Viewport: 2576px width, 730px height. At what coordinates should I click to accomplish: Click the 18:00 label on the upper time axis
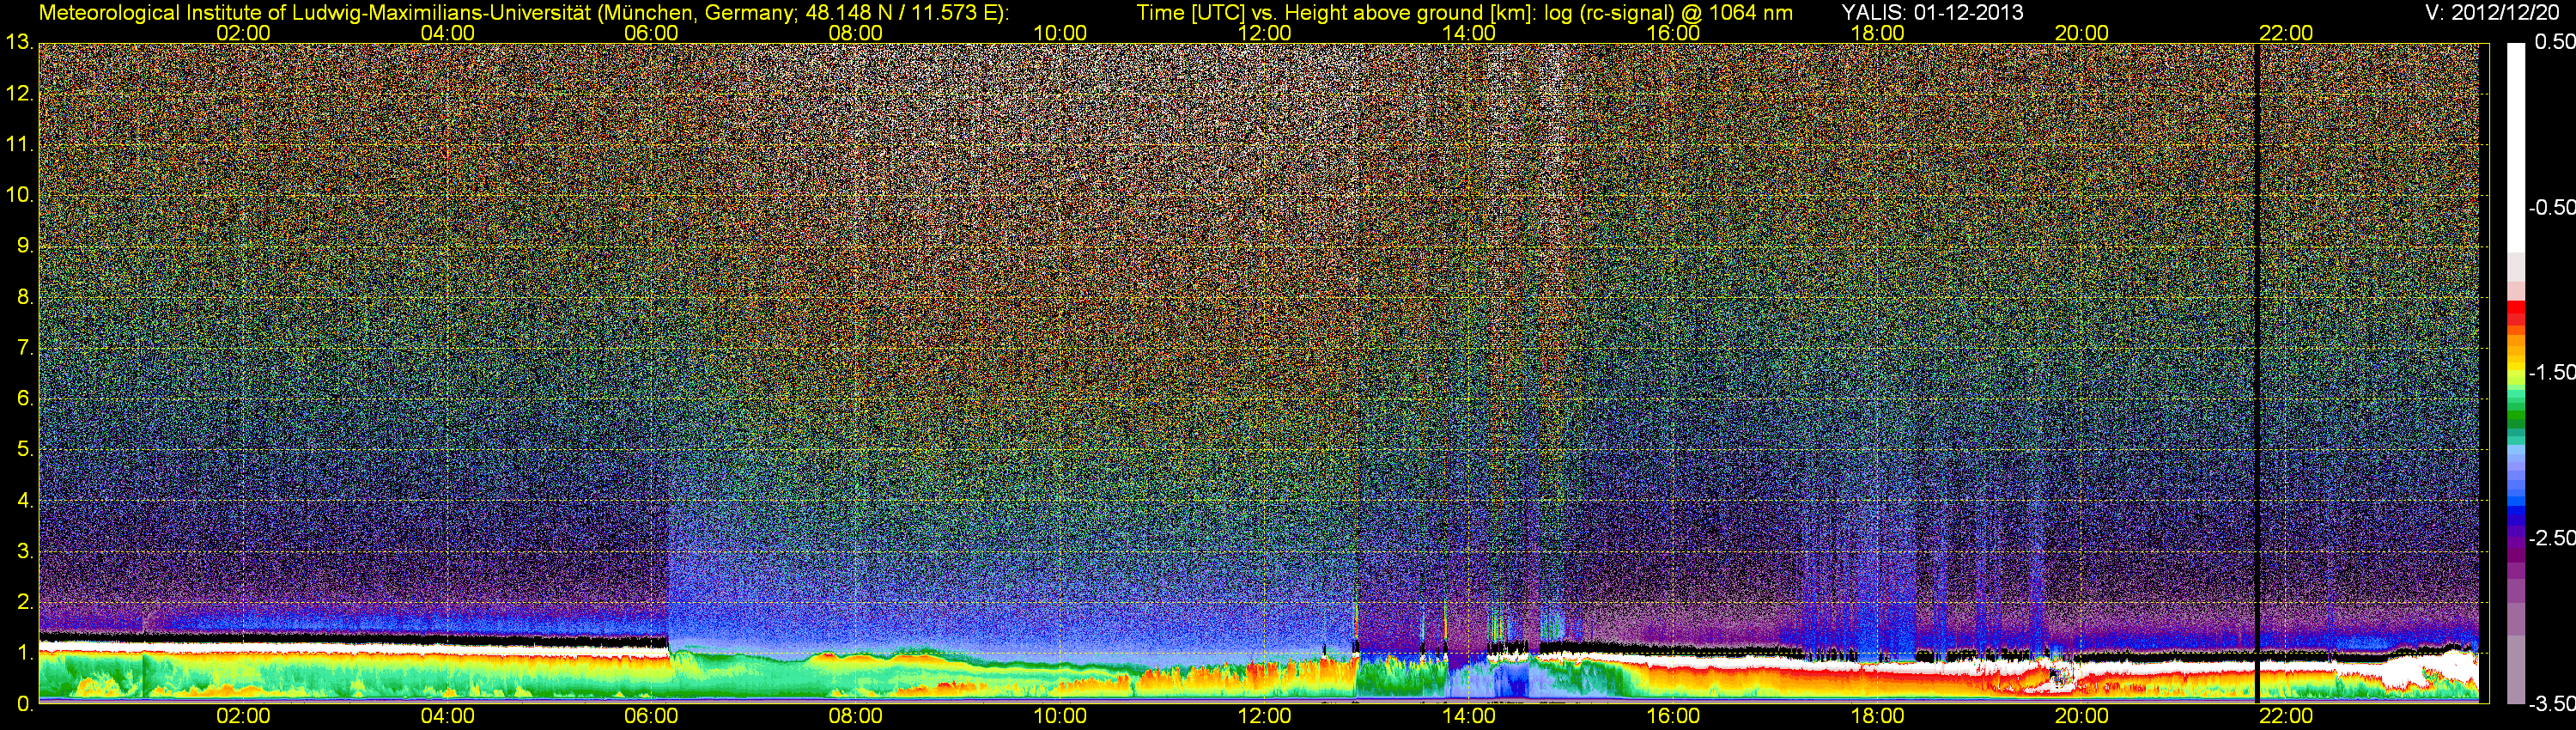click(x=1877, y=33)
